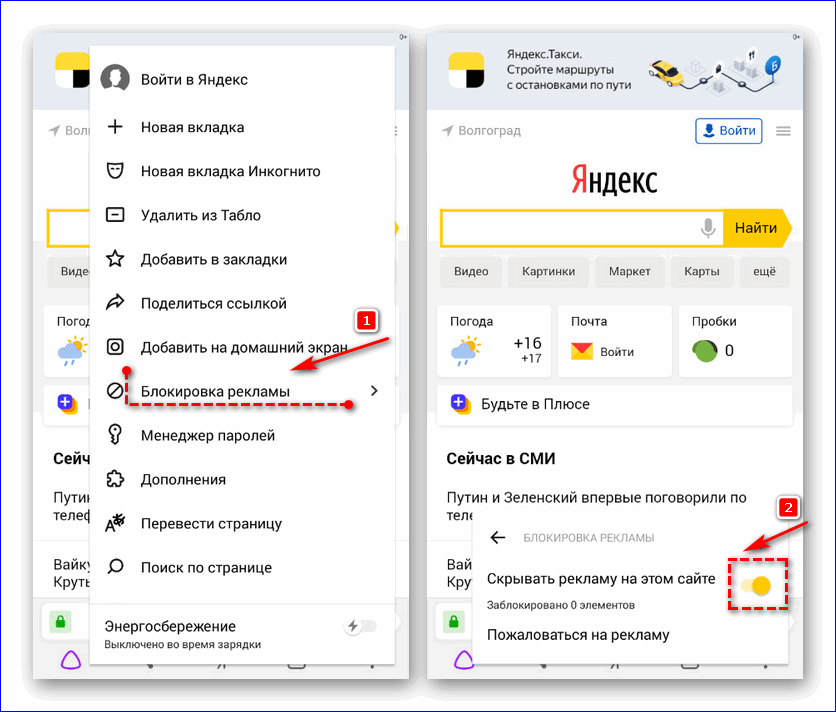Open the Картинки images tab

pyautogui.click(x=548, y=271)
